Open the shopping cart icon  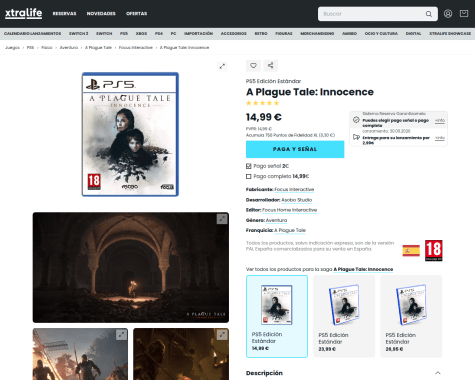[464, 14]
